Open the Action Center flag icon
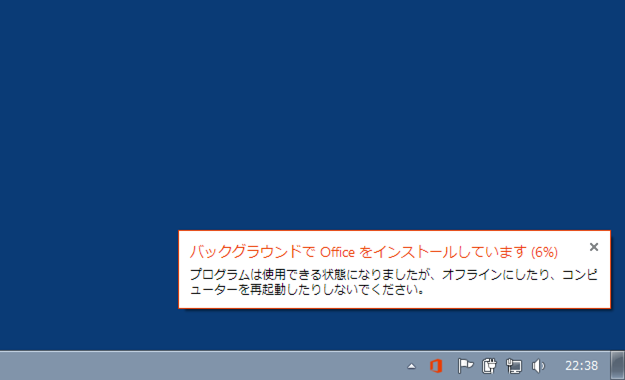 pyautogui.click(x=465, y=366)
